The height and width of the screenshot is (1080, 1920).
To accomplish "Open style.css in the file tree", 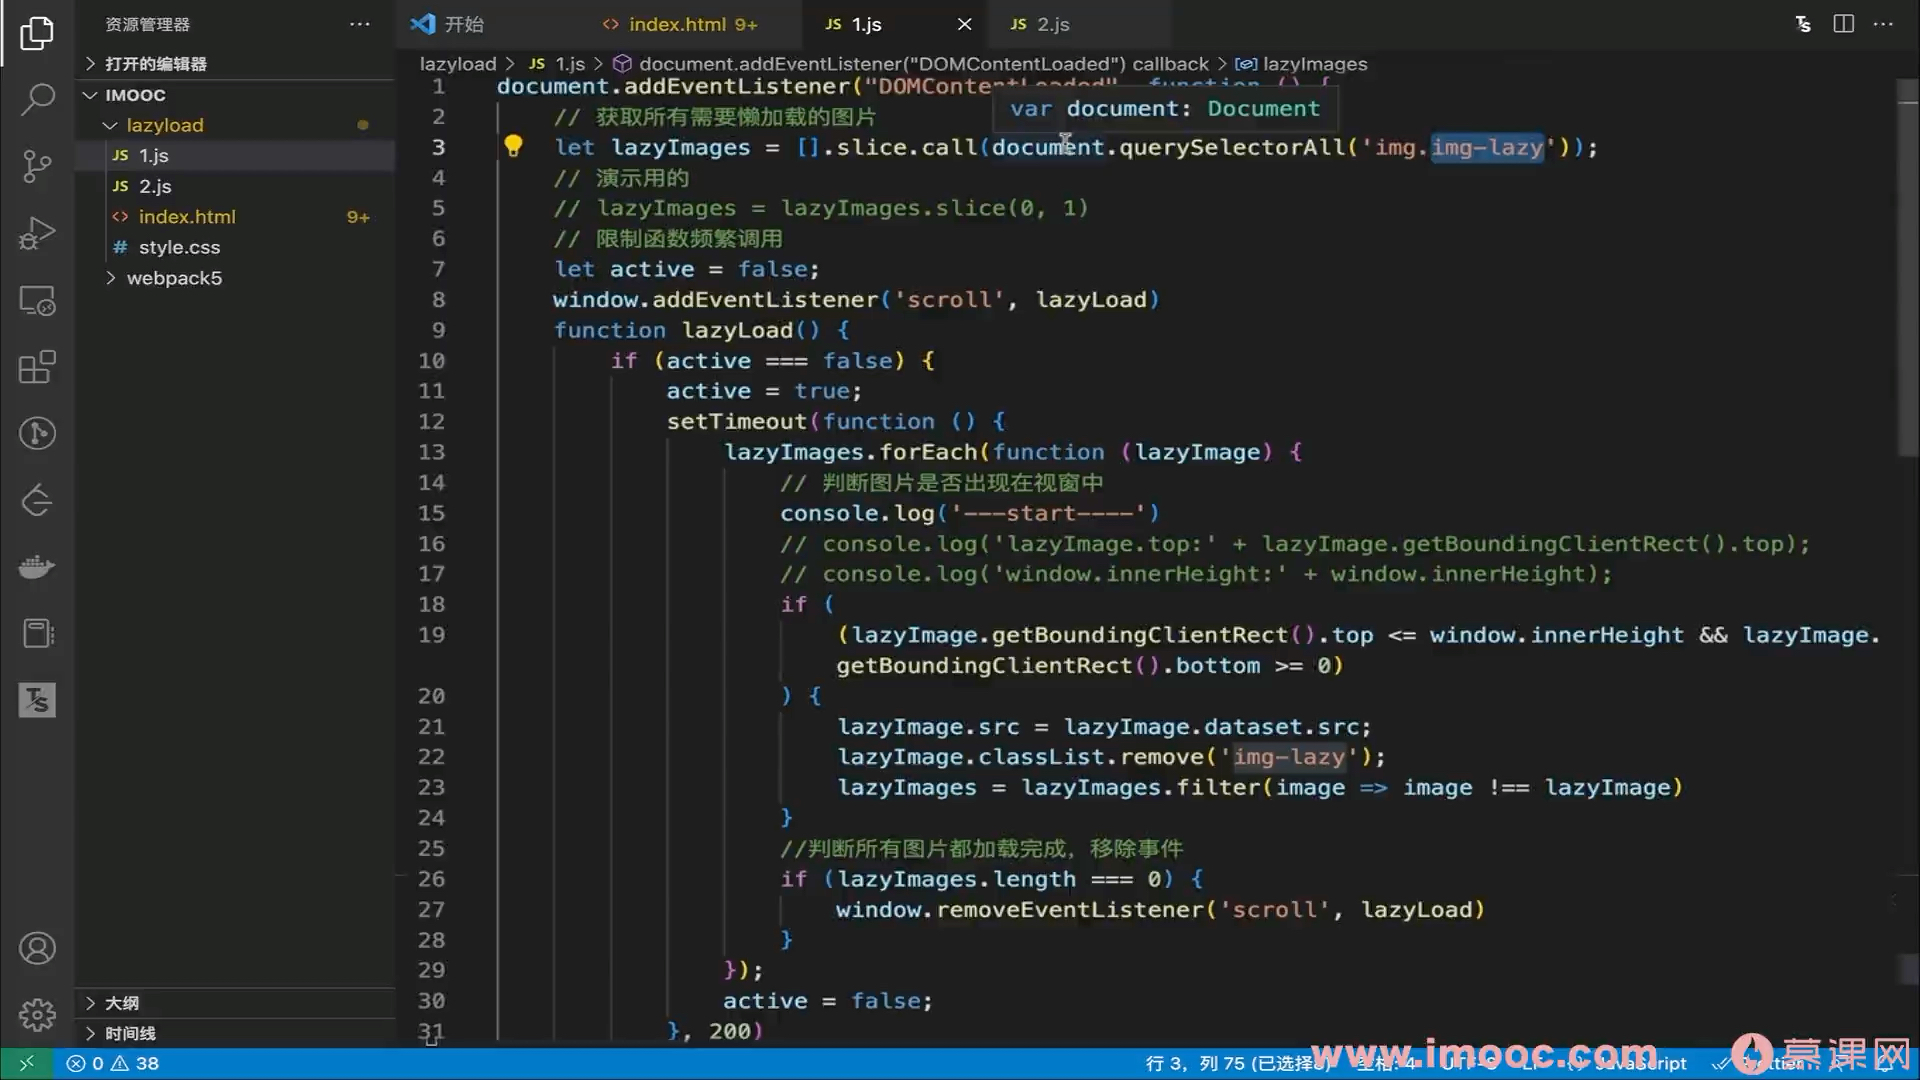I will (x=179, y=247).
